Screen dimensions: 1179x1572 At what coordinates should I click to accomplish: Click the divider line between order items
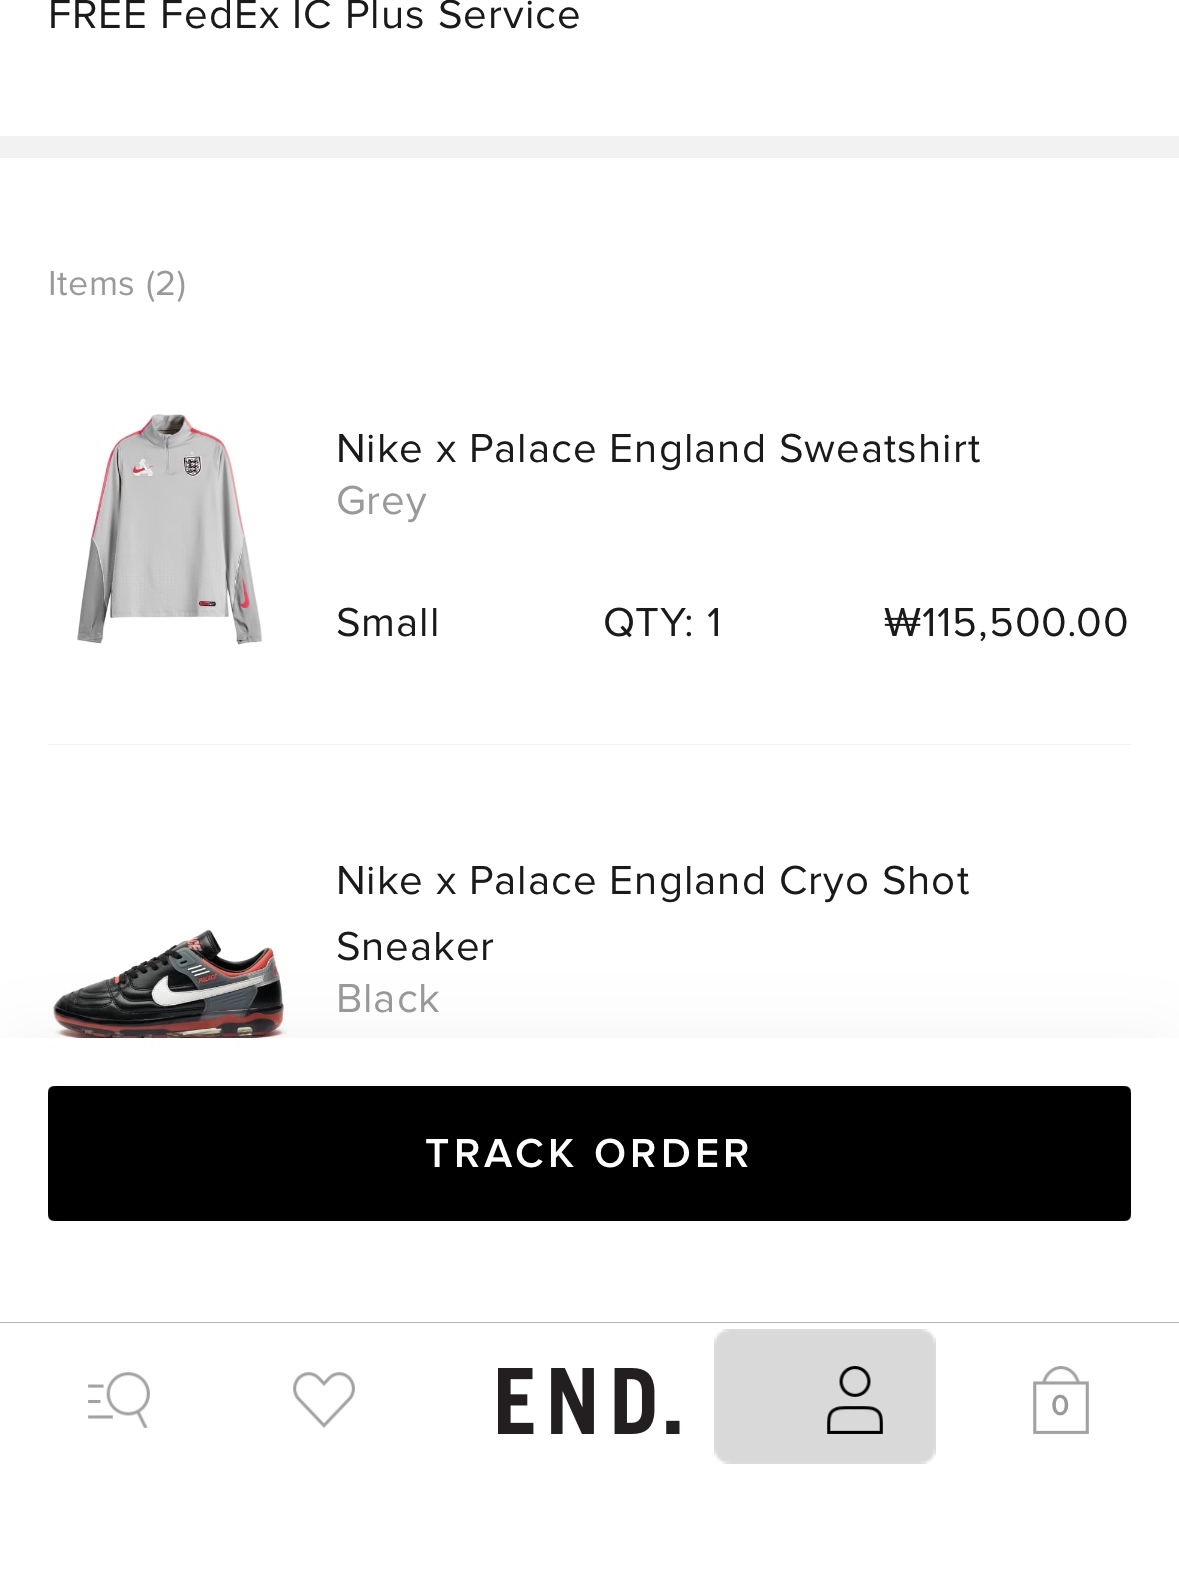tap(589, 745)
